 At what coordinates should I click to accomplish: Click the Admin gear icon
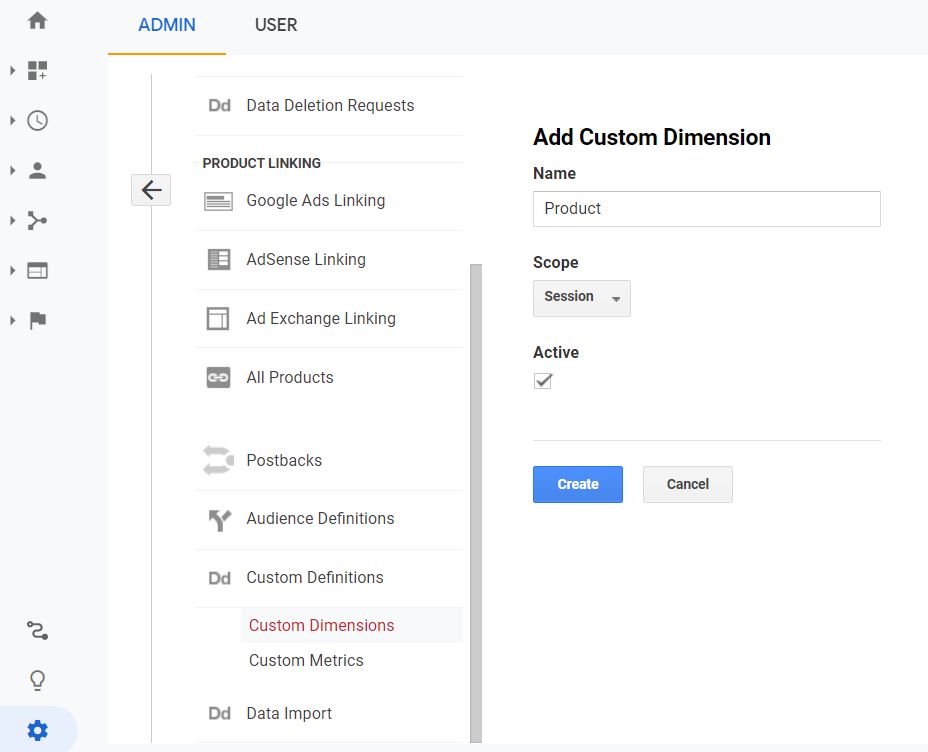[37, 729]
